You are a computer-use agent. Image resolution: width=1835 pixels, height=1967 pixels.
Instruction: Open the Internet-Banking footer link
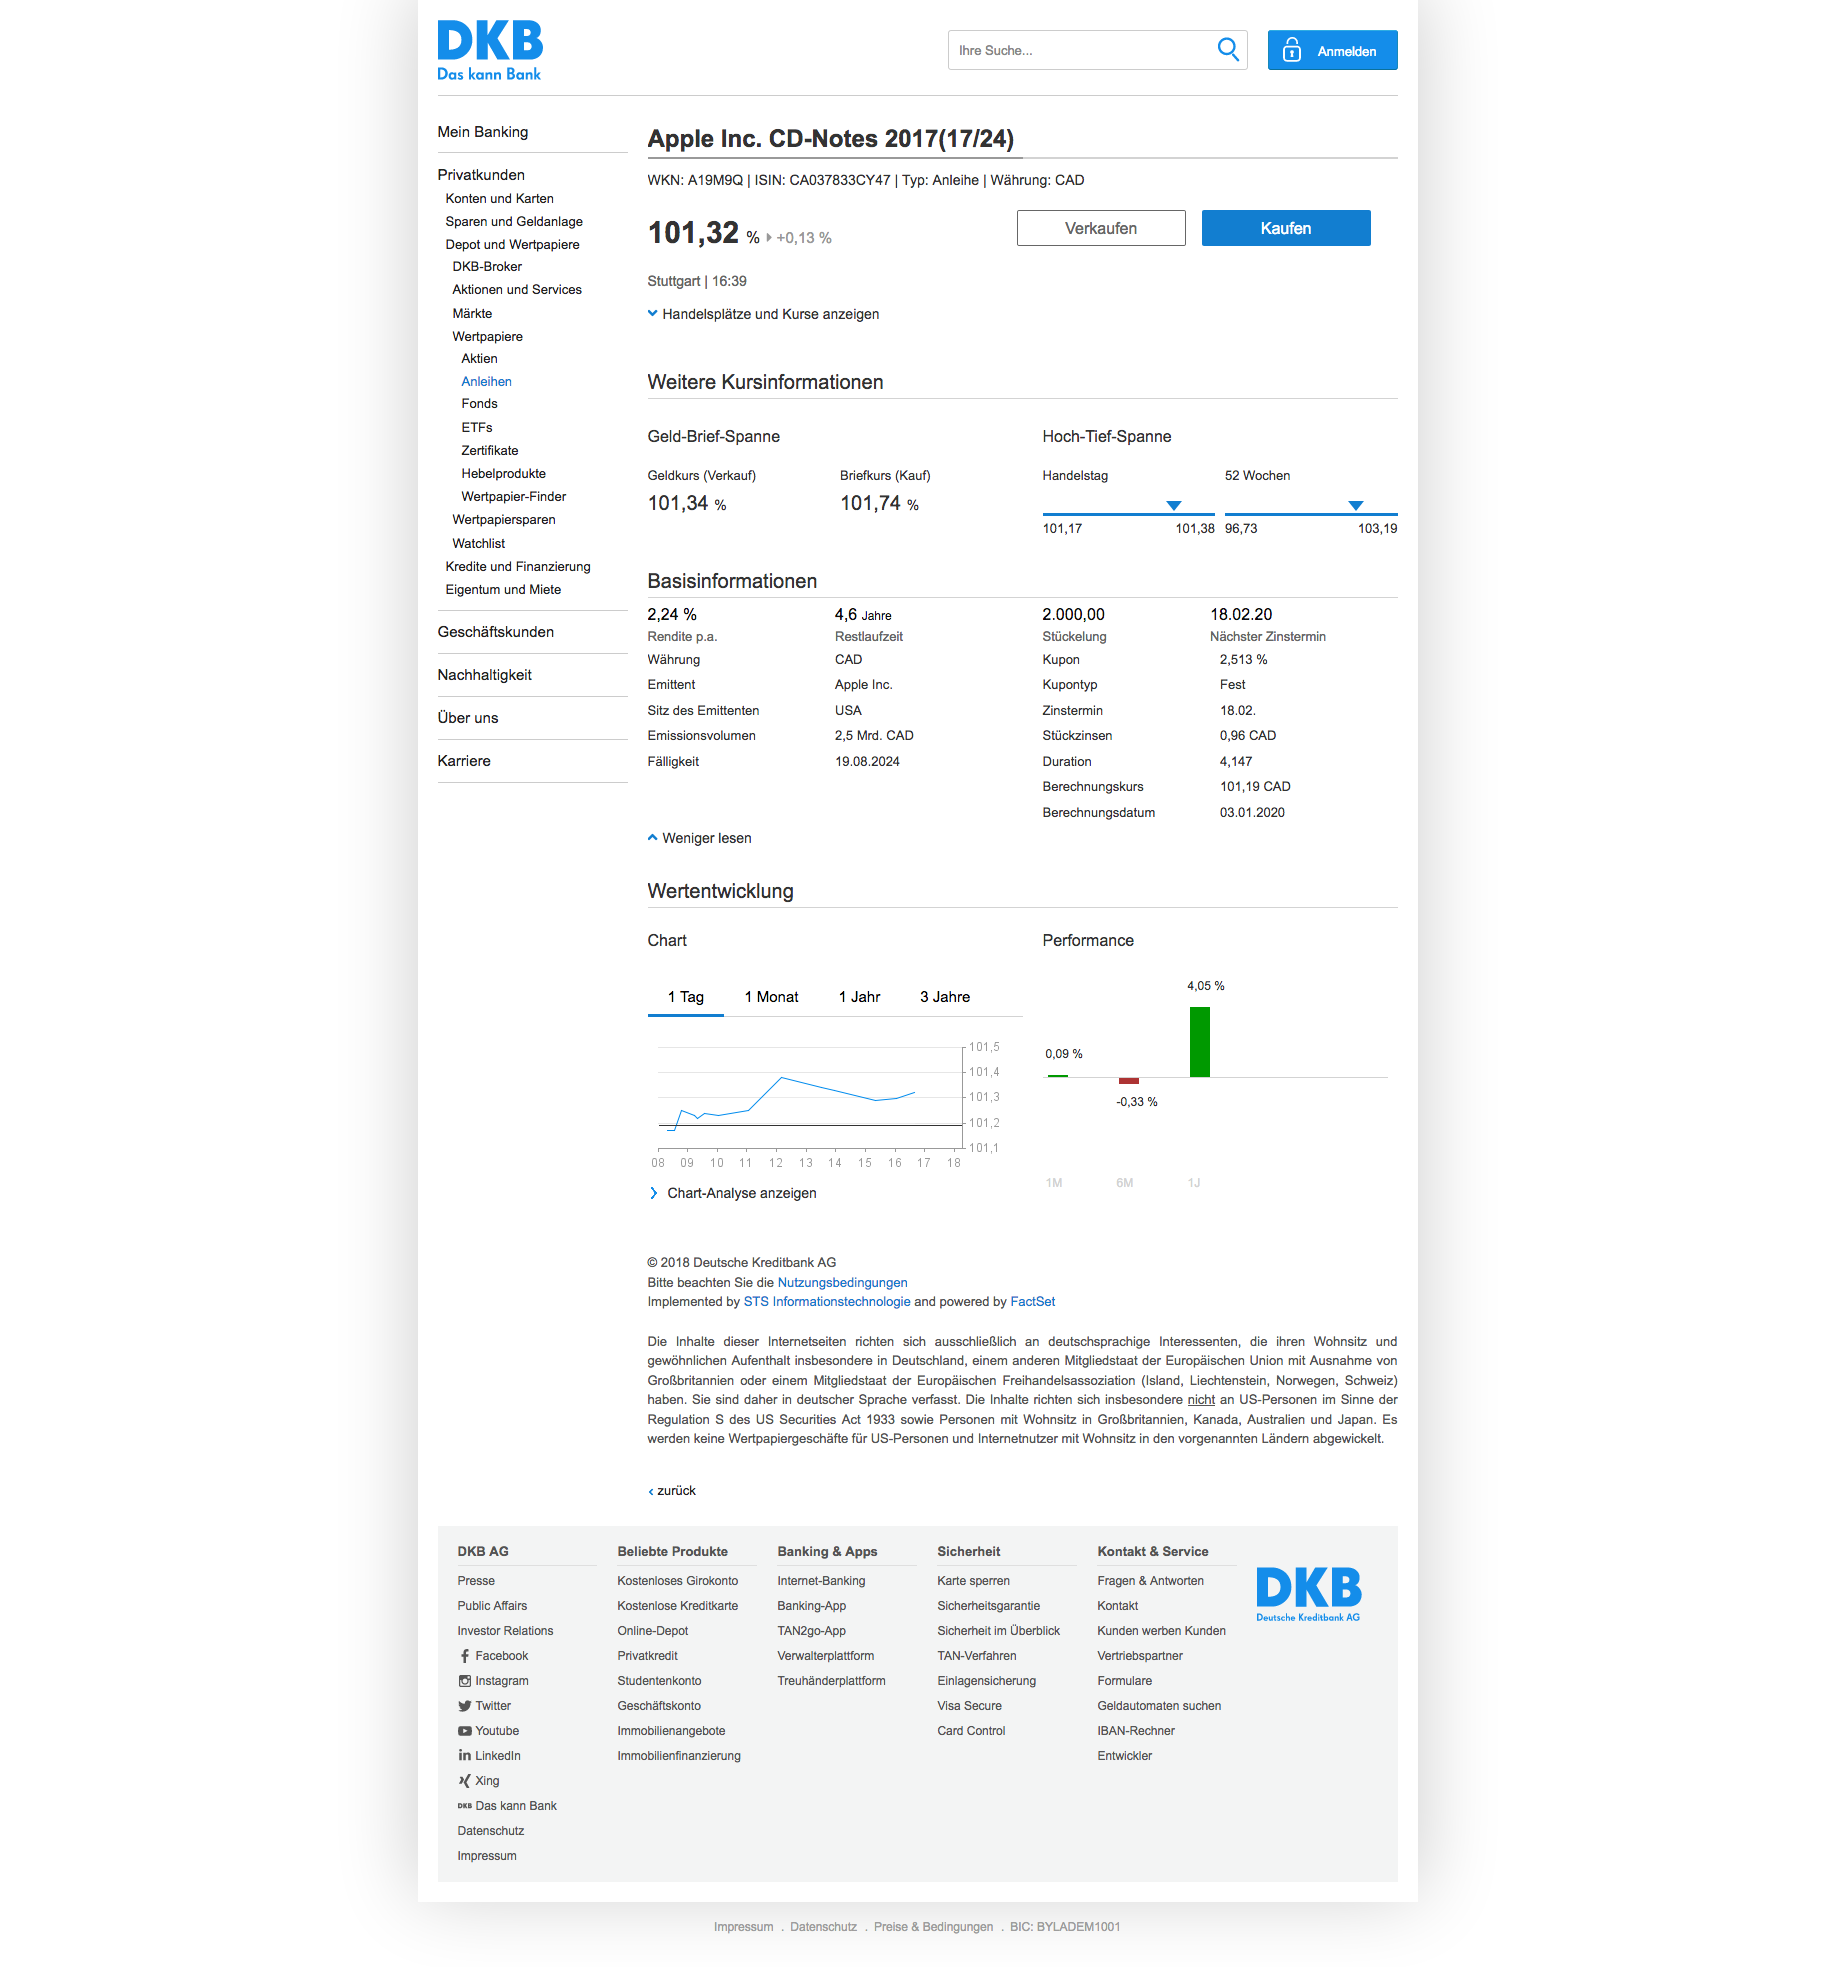[x=821, y=1581]
